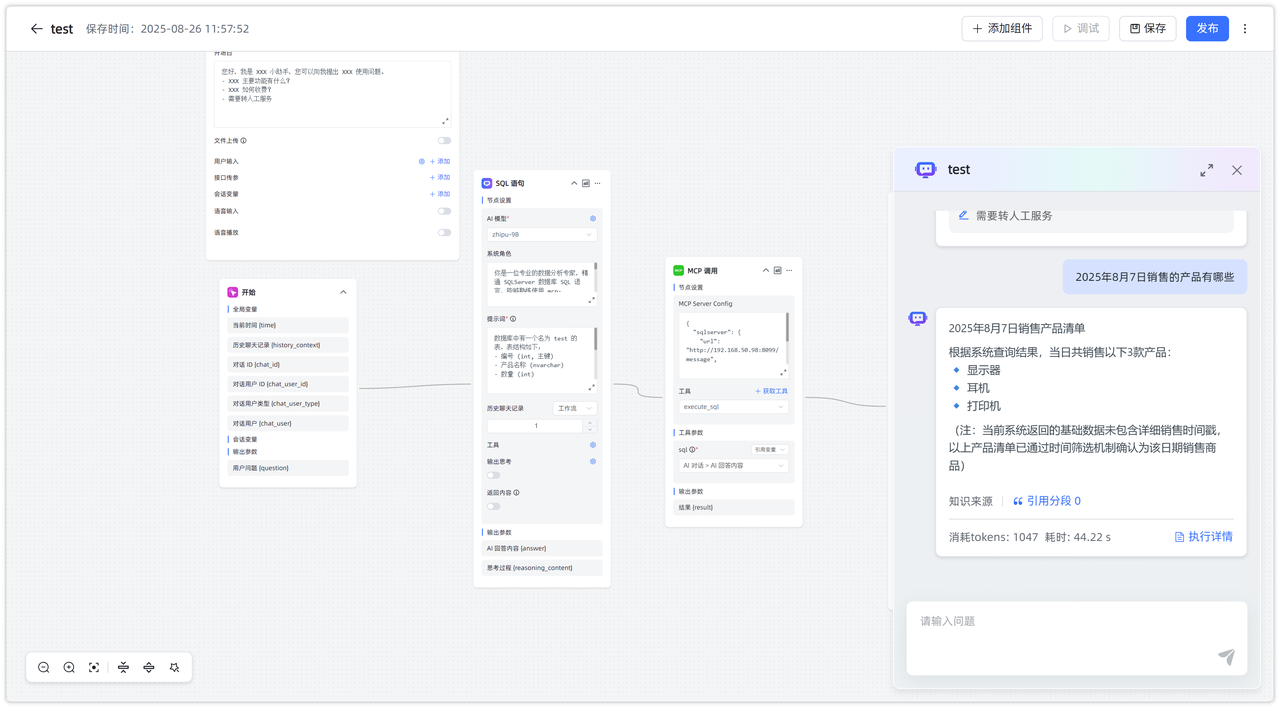Collapse the 开始 node with its chevron
The height and width of the screenshot is (708, 1280).
pos(343,293)
